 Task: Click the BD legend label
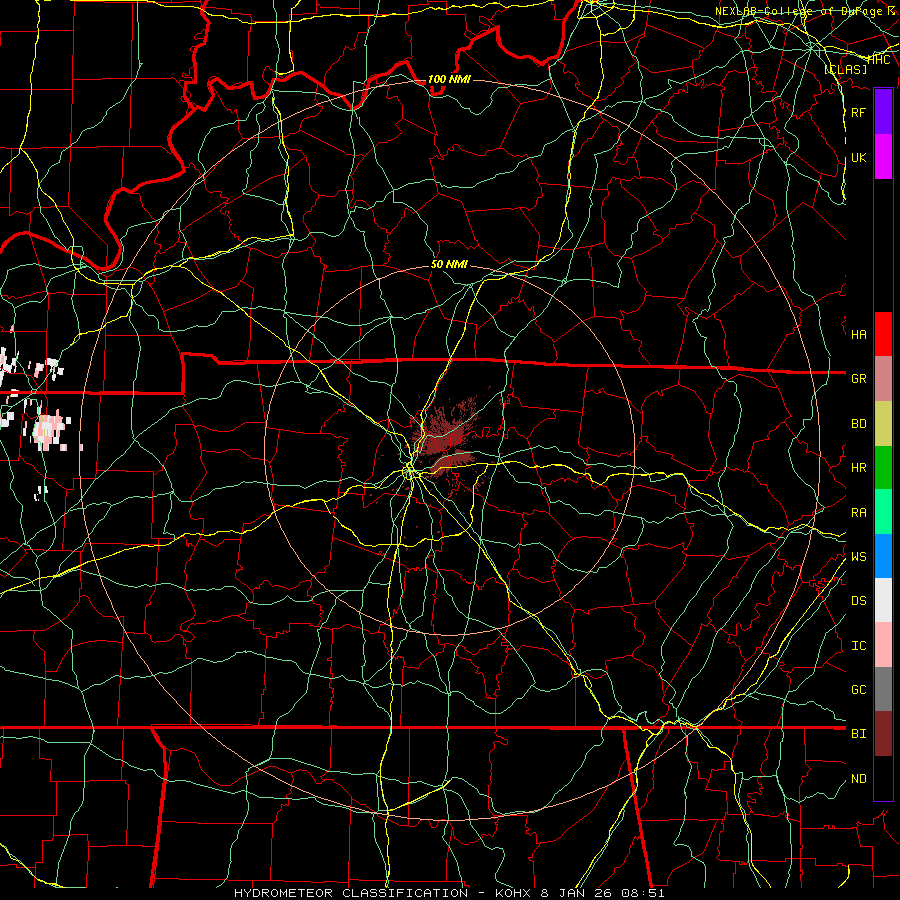point(859,424)
